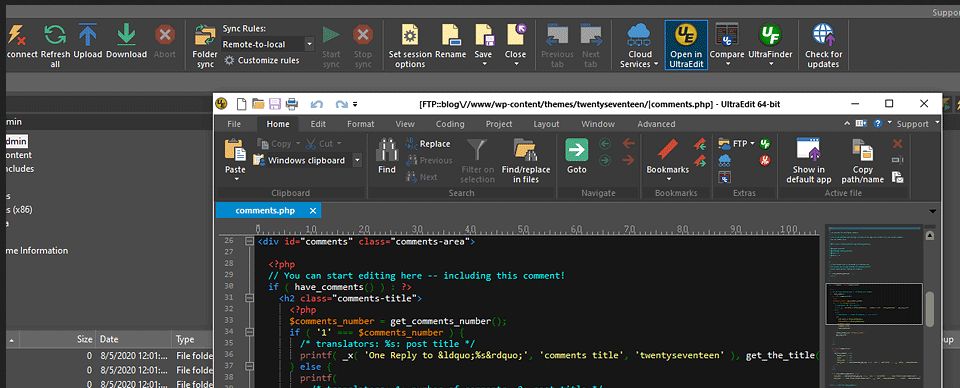Click the Folder sync icon
The width and height of the screenshot is (960, 388).
pyautogui.click(x=205, y=35)
